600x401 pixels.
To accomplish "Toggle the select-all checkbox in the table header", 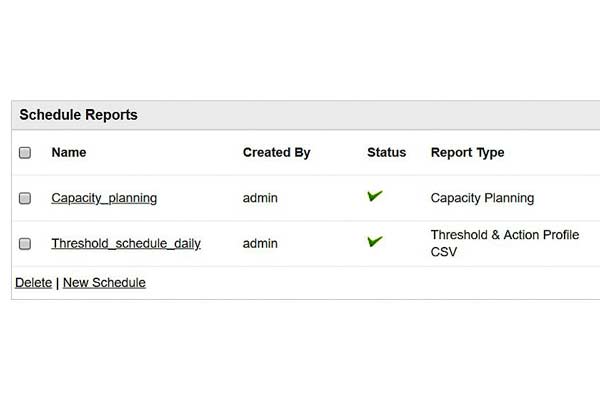I will click(25, 153).
